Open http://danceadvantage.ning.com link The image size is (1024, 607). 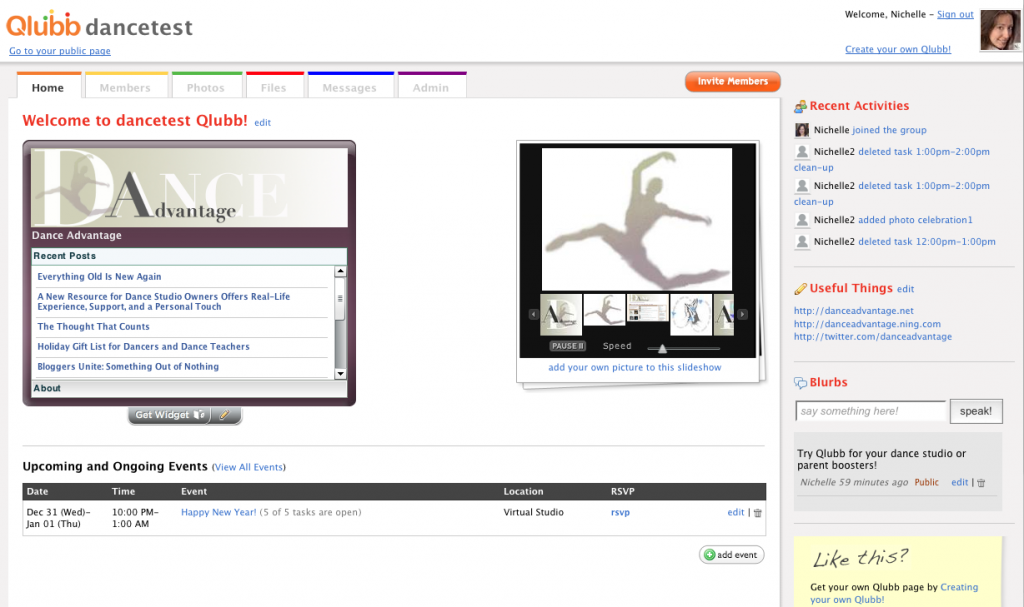click(x=867, y=324)
